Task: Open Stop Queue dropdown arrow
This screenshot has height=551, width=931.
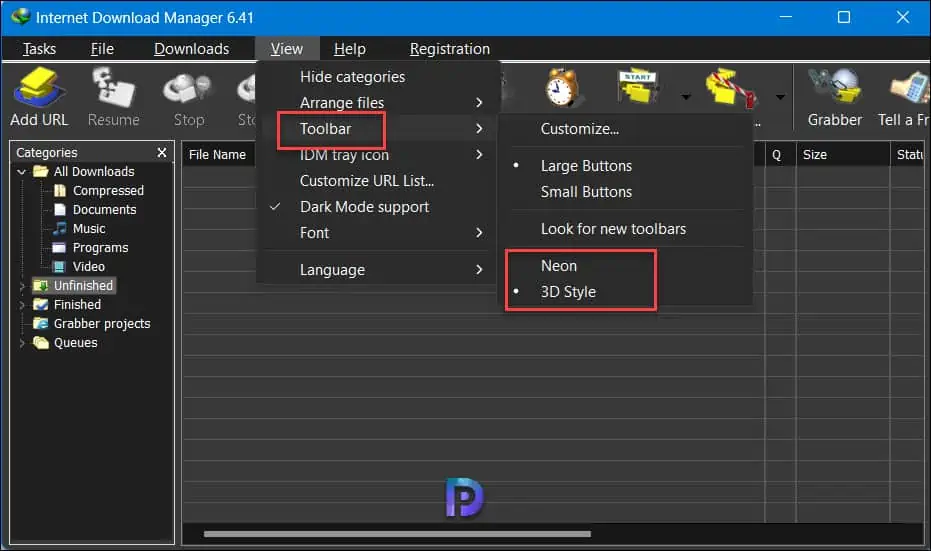Action: 780,97
